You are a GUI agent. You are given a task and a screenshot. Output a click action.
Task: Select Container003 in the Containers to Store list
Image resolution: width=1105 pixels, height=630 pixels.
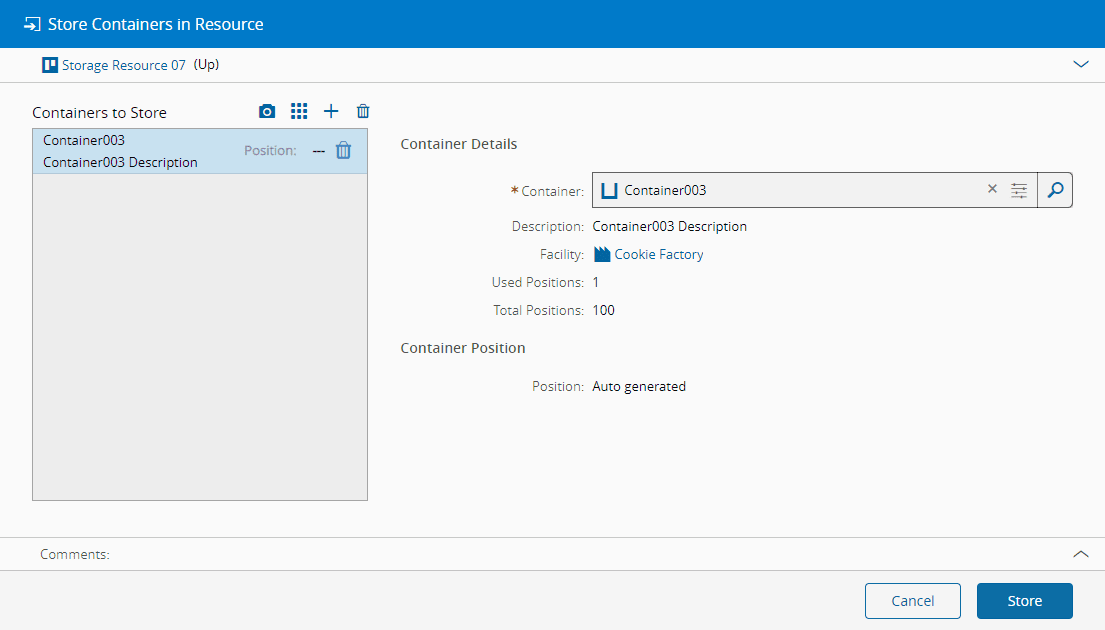click(130, 151)
